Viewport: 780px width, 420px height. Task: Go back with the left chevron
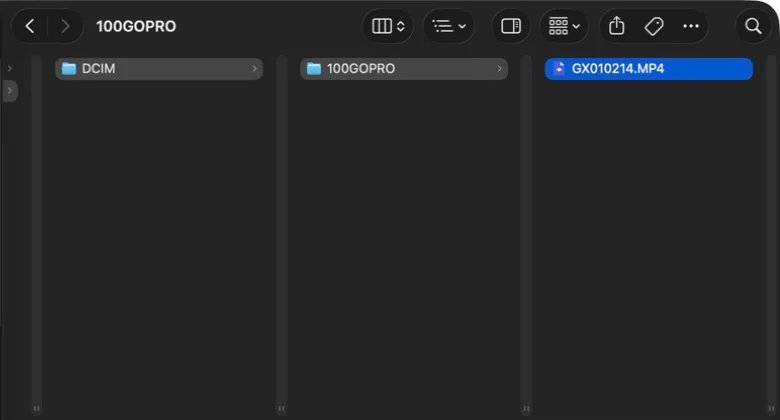tap(30, 26)
